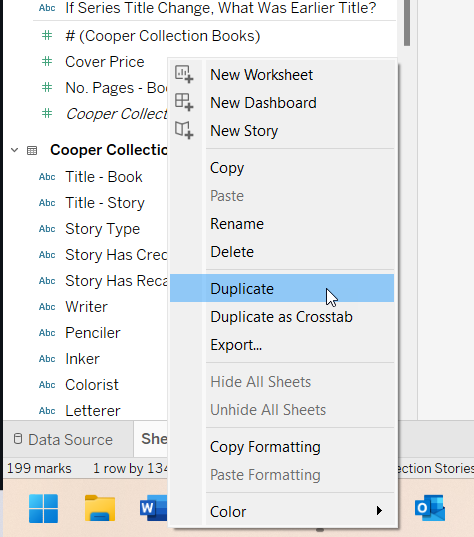Click the New Dashboard icon
This screenshot has height=537, width=474.
tap(184, 102)
